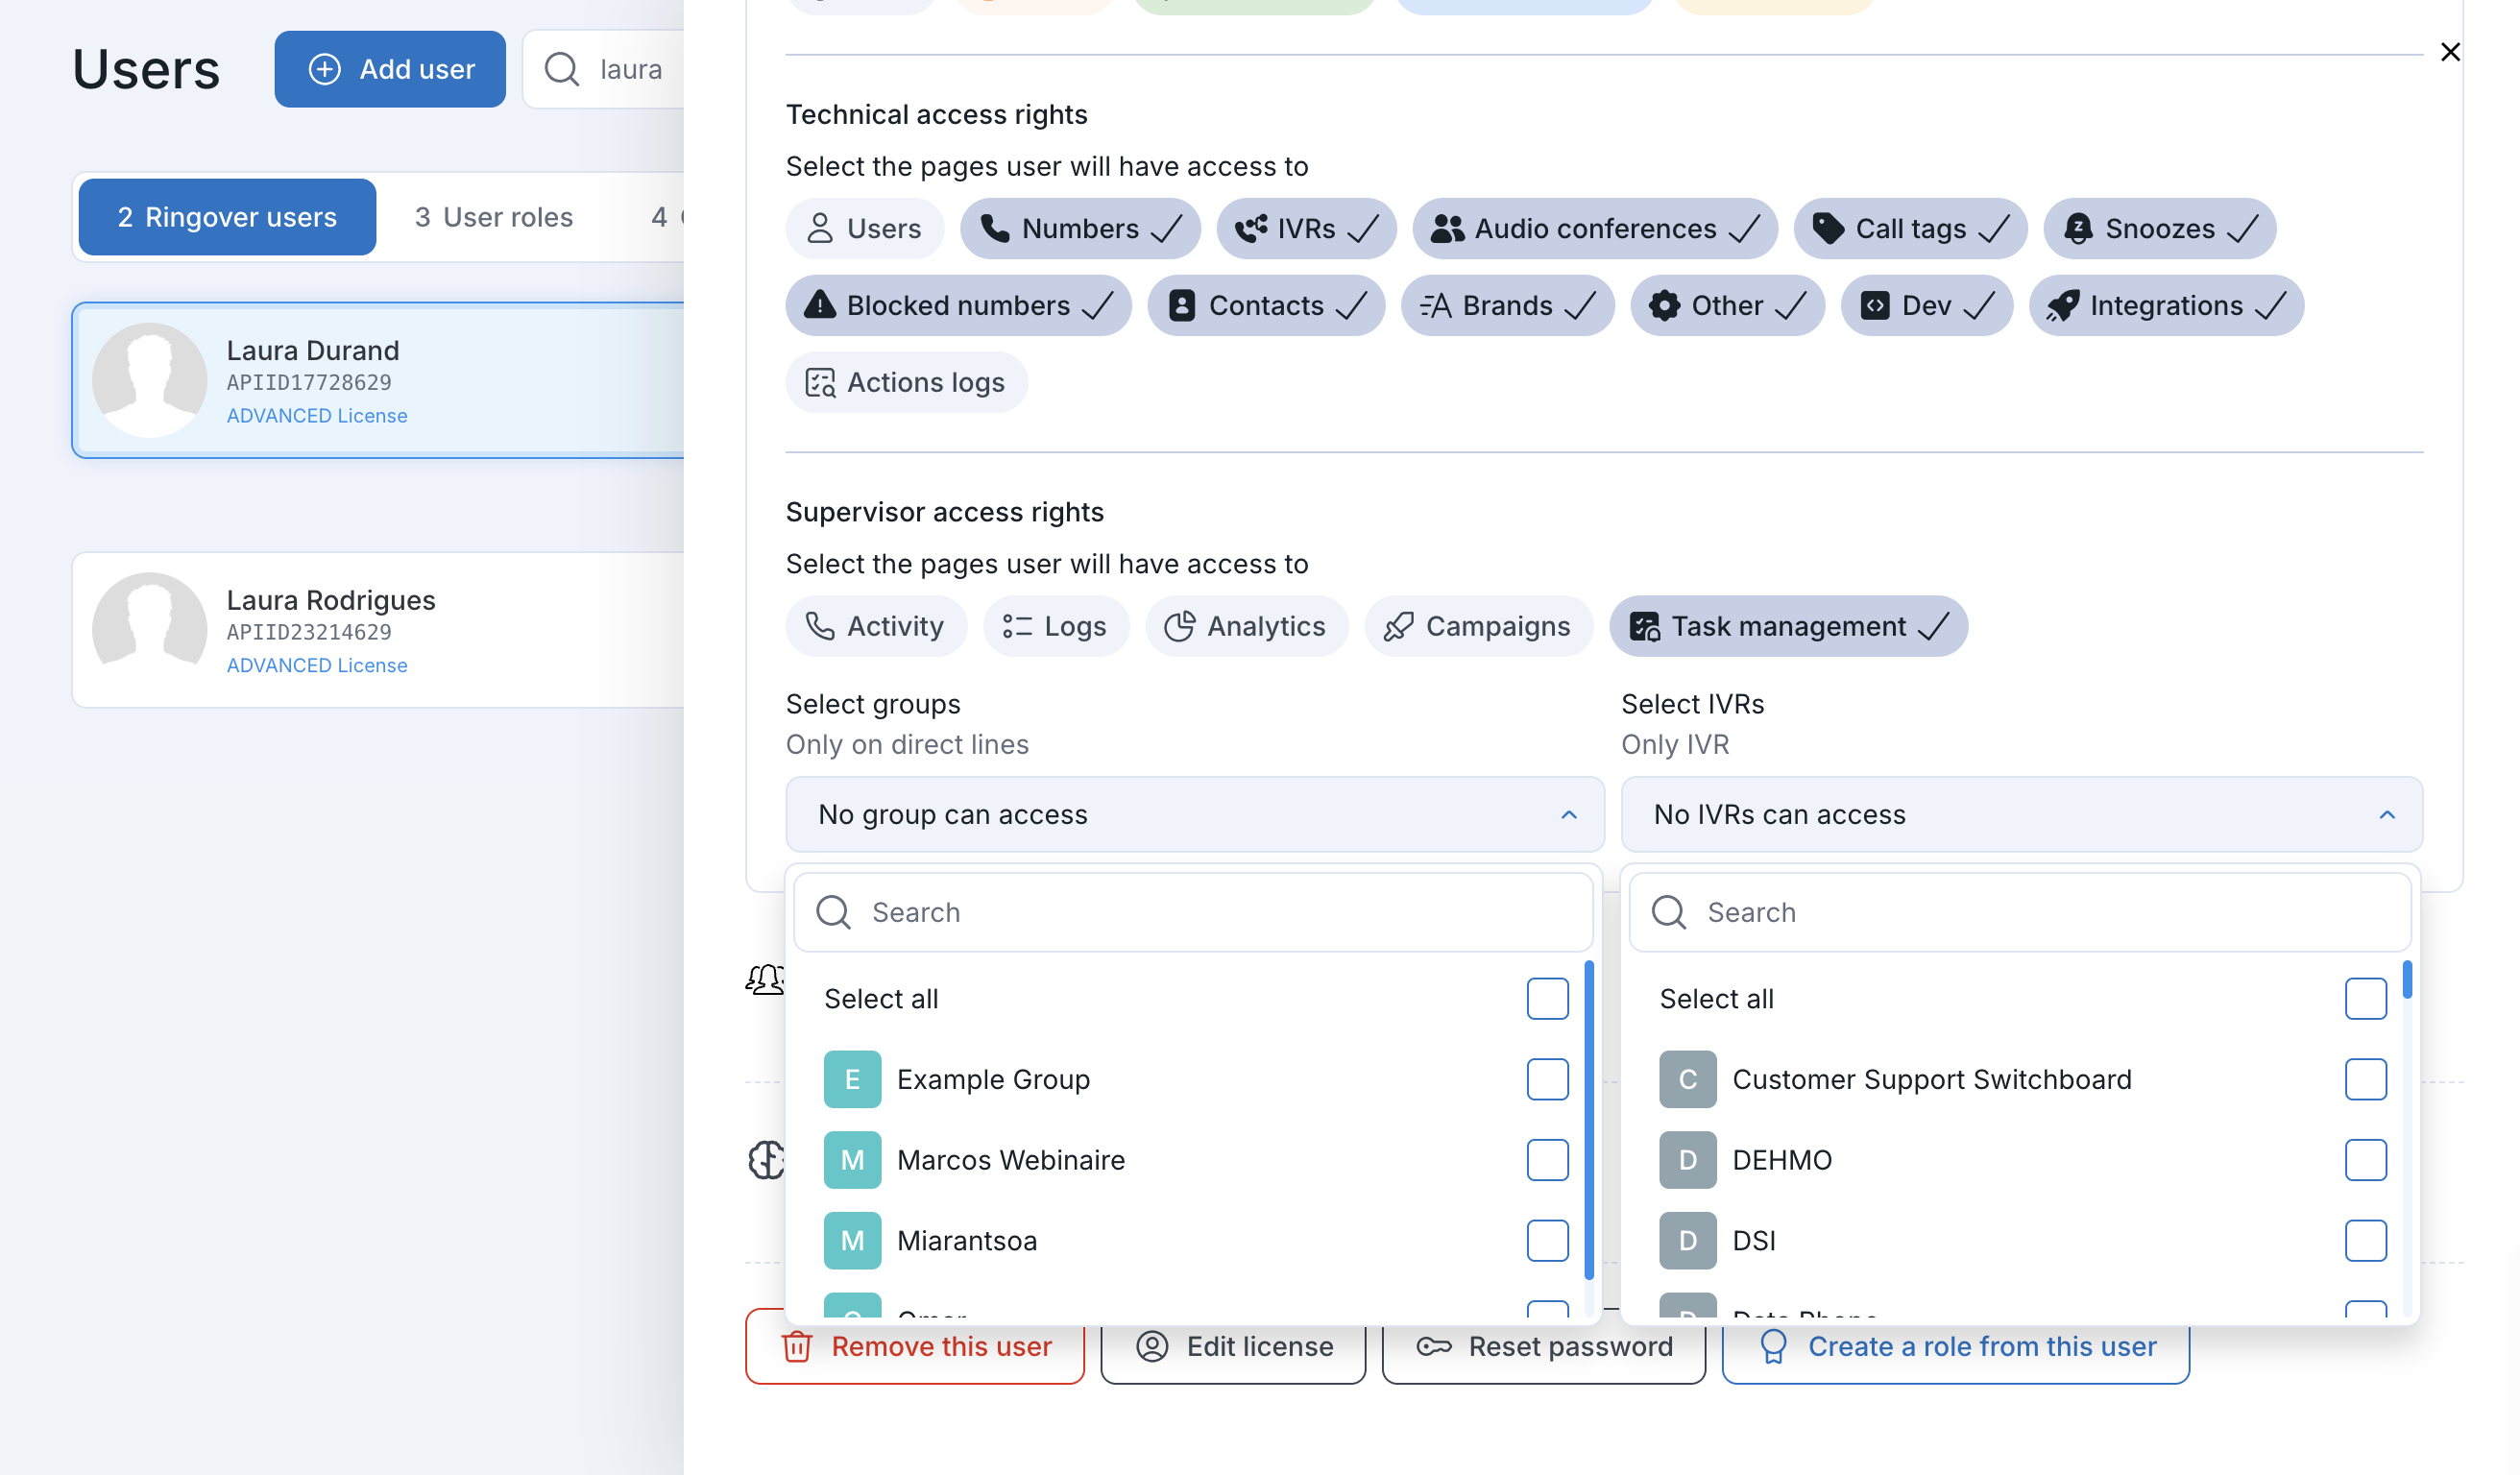Image resolution: width=2520 pixels, height=1475 pixels.
Task: Enable Logs supervisor access chip
Action: click(x=1056, y=627)
